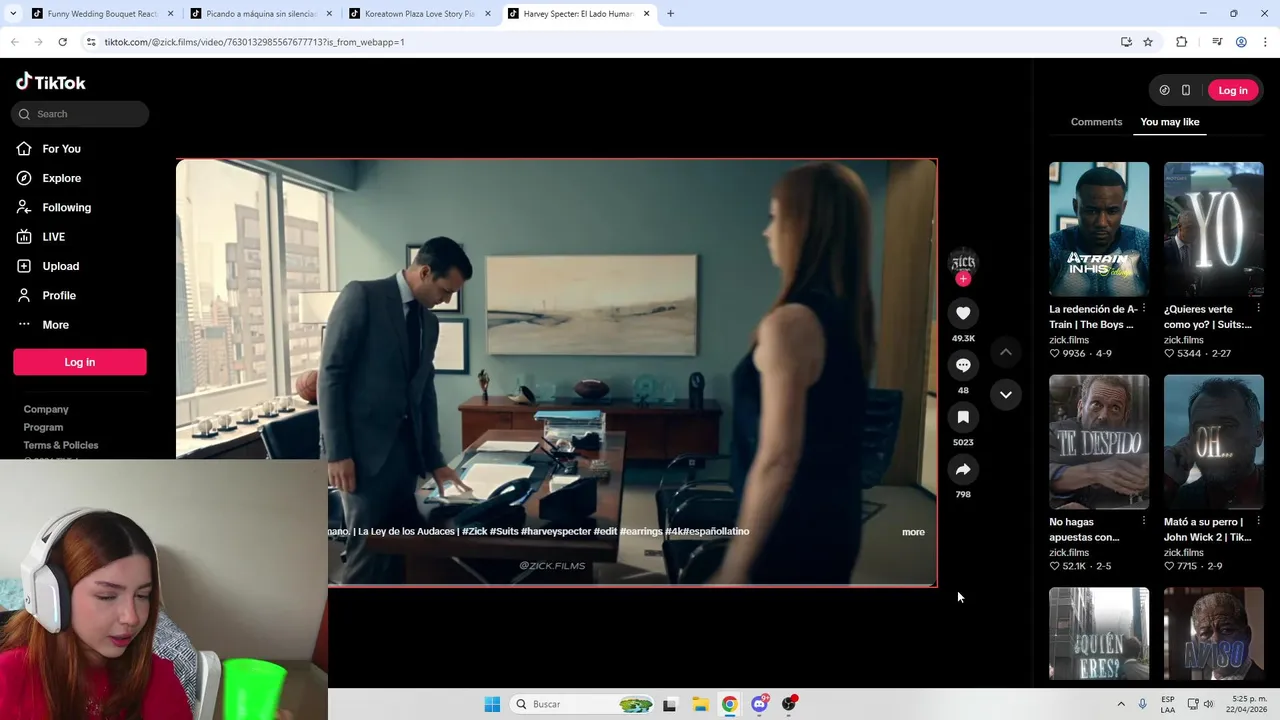Open the Te Despido video thumbnail
Image resolution: width=1280 pixels, height=720 pixels.
click(x=1099, y=442)
